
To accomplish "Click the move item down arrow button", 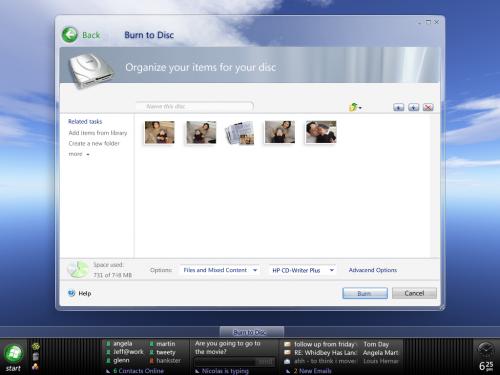I will [x=413, y=107].
